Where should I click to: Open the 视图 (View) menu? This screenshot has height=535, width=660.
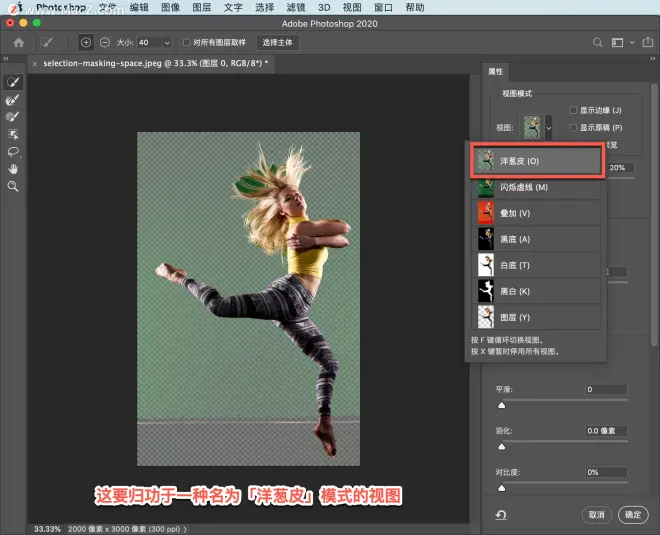point(352,8)
